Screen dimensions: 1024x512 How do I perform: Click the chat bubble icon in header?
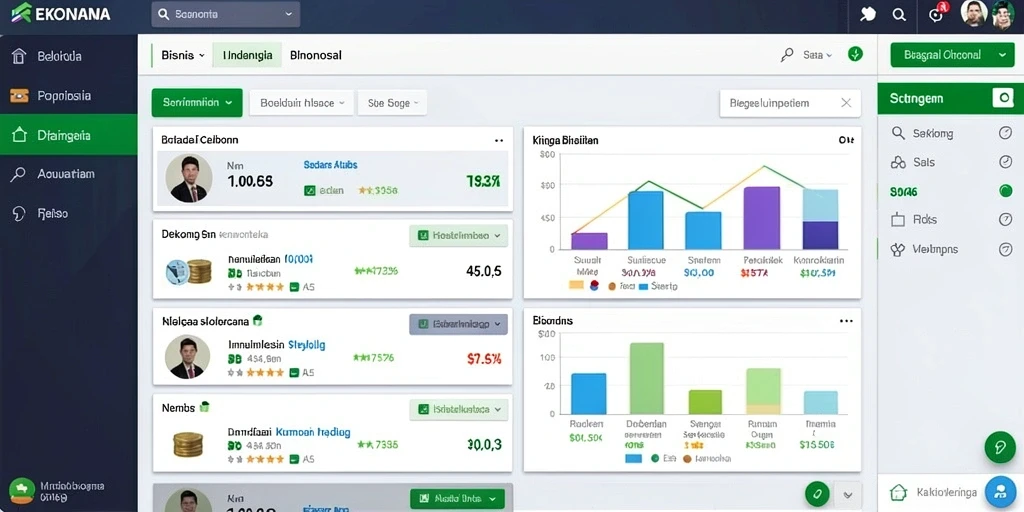(x=867, y=14)
